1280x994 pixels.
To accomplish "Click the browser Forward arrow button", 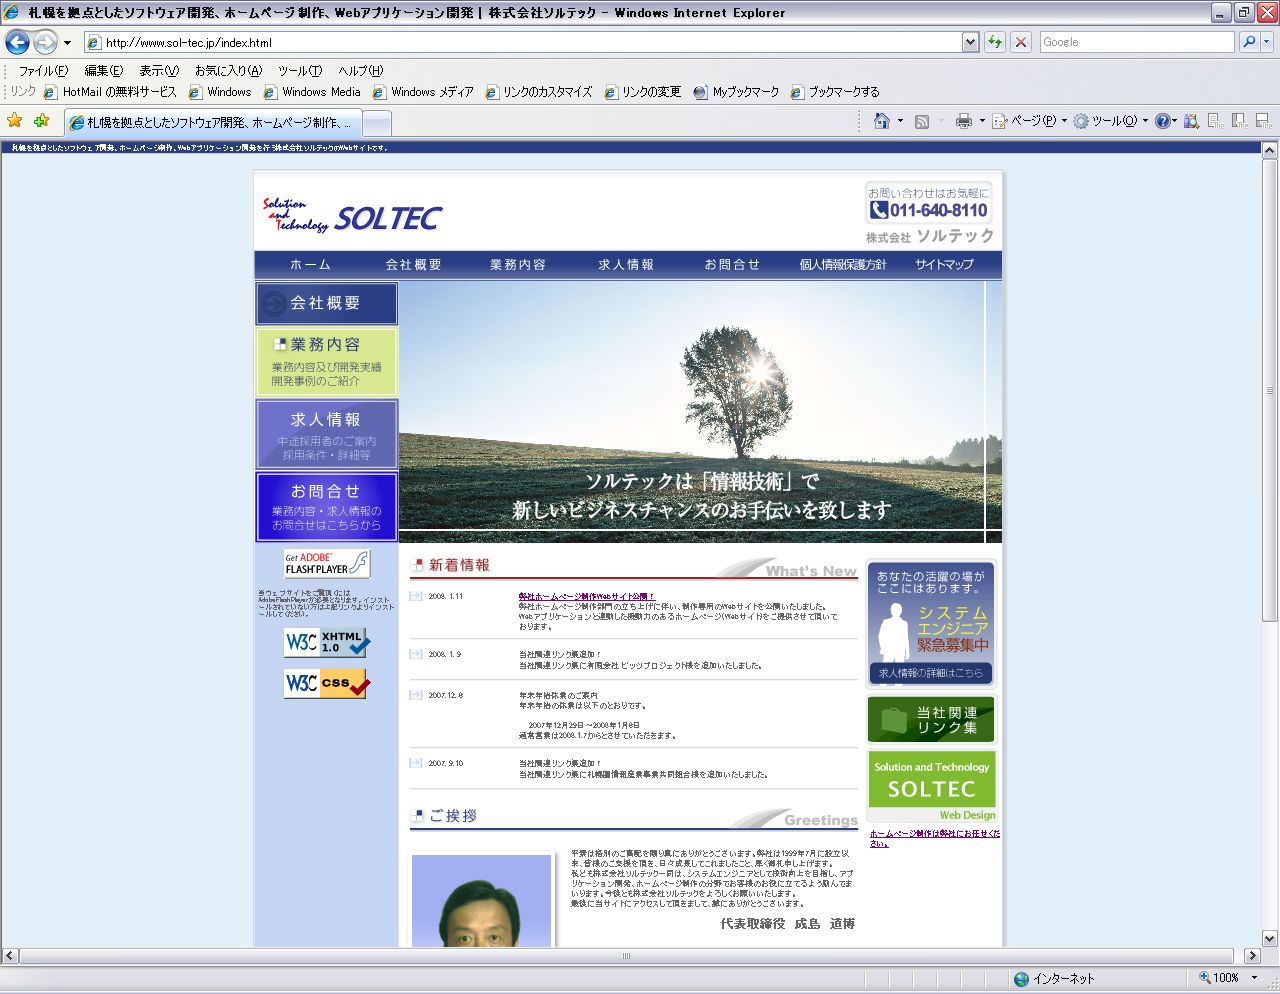I will point(45,42).
